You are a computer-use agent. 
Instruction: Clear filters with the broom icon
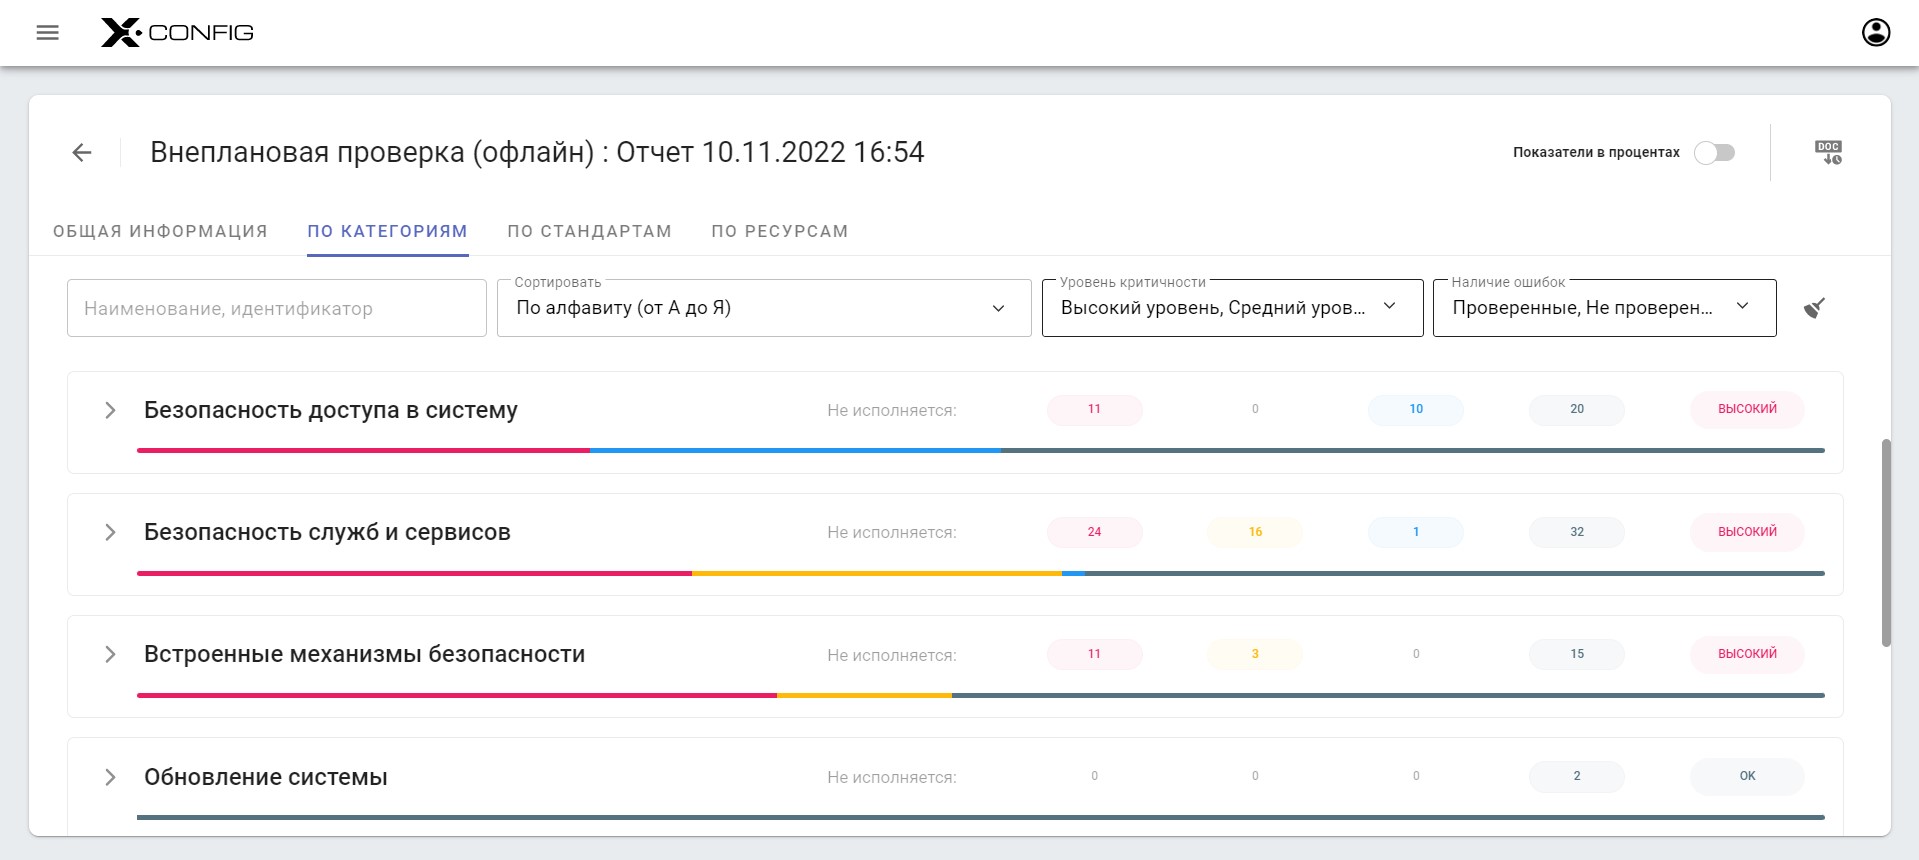[1814, 308]
